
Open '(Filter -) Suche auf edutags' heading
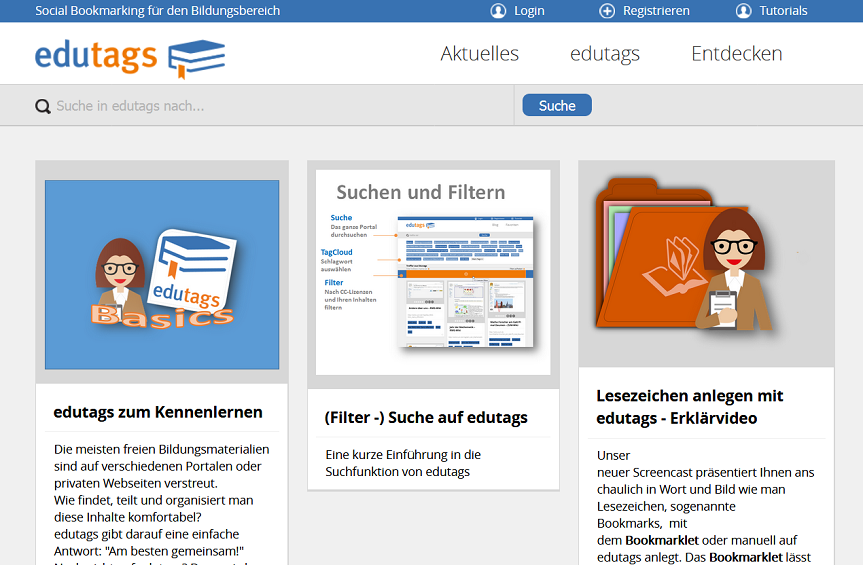point(426,418)
